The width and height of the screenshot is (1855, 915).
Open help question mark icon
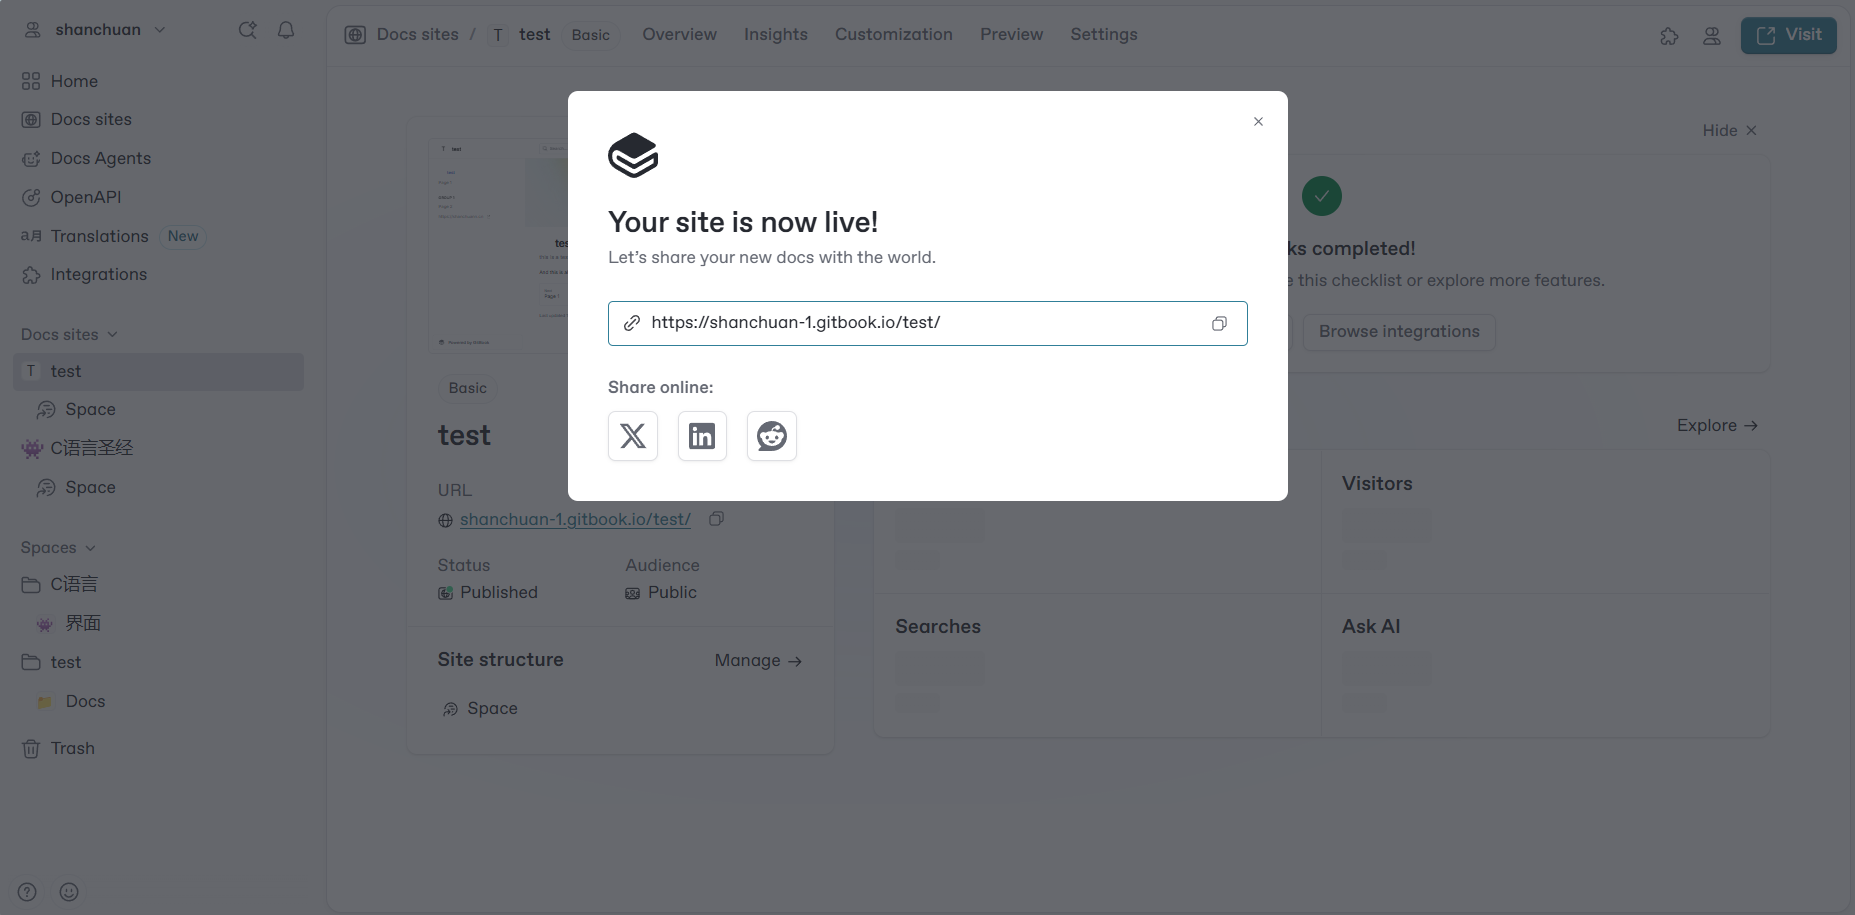28,892
